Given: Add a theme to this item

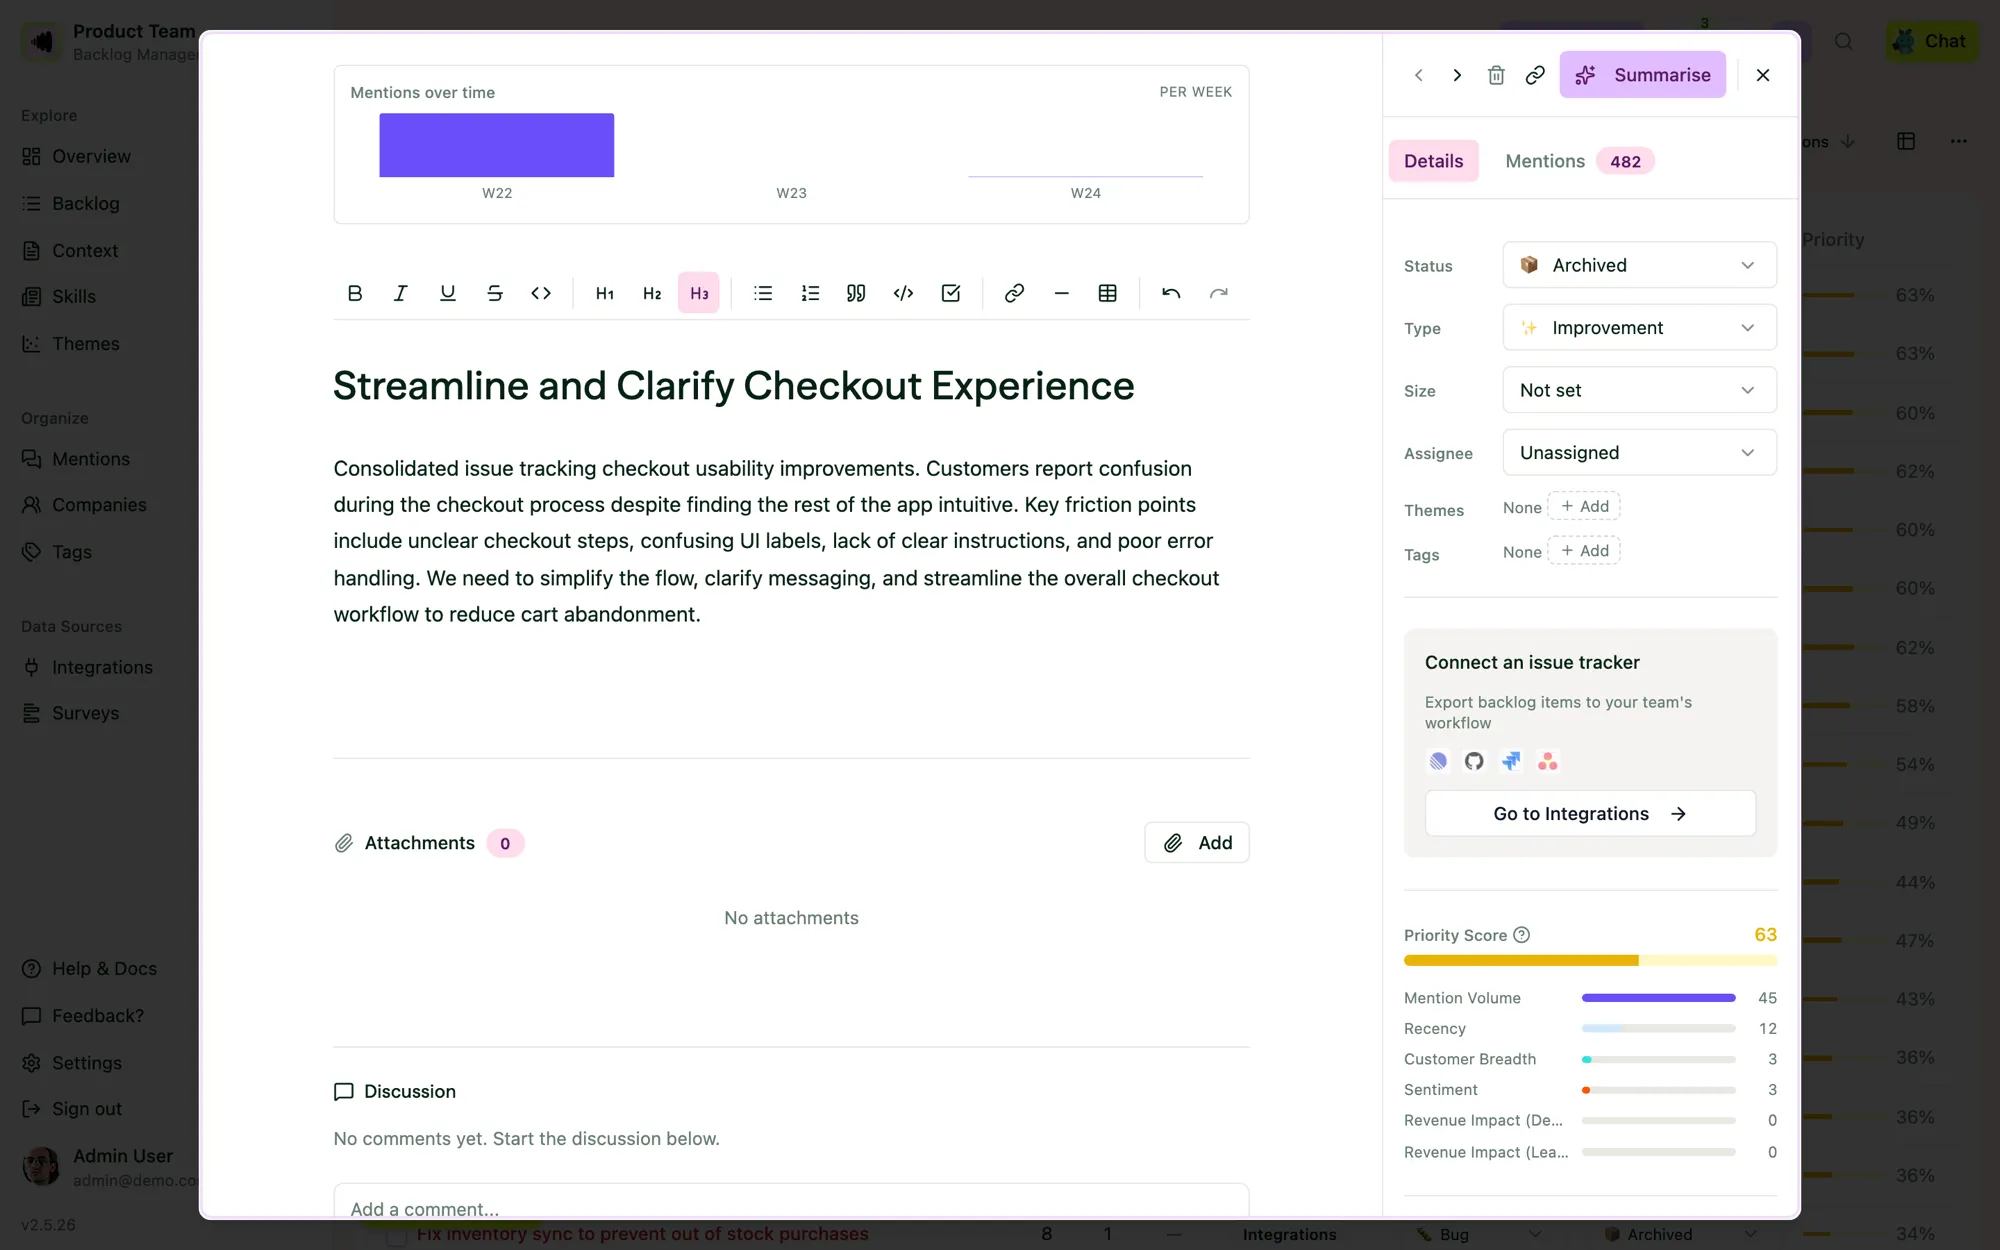Looking at the screenshot, I should [1584, 506].
